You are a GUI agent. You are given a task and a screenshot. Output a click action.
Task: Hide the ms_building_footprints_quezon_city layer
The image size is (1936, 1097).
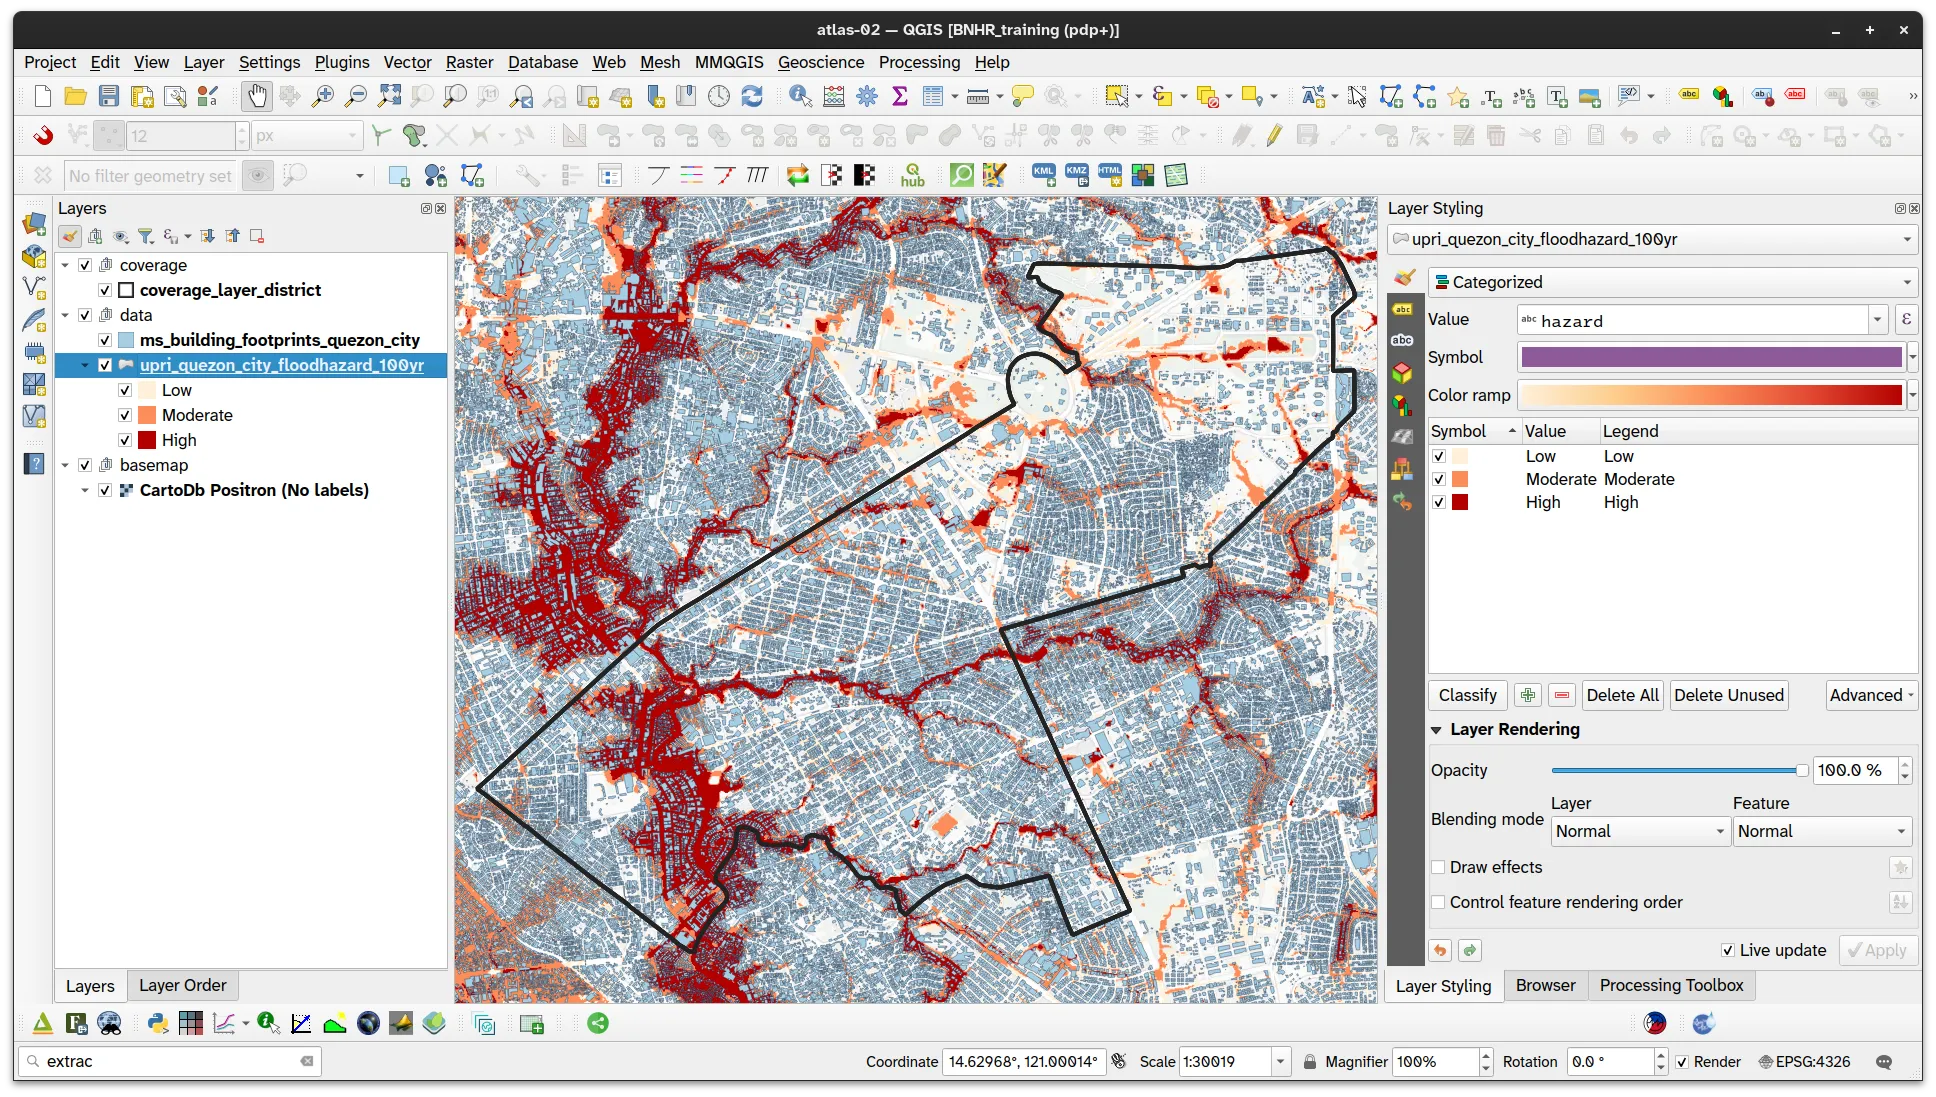point(105,340)
